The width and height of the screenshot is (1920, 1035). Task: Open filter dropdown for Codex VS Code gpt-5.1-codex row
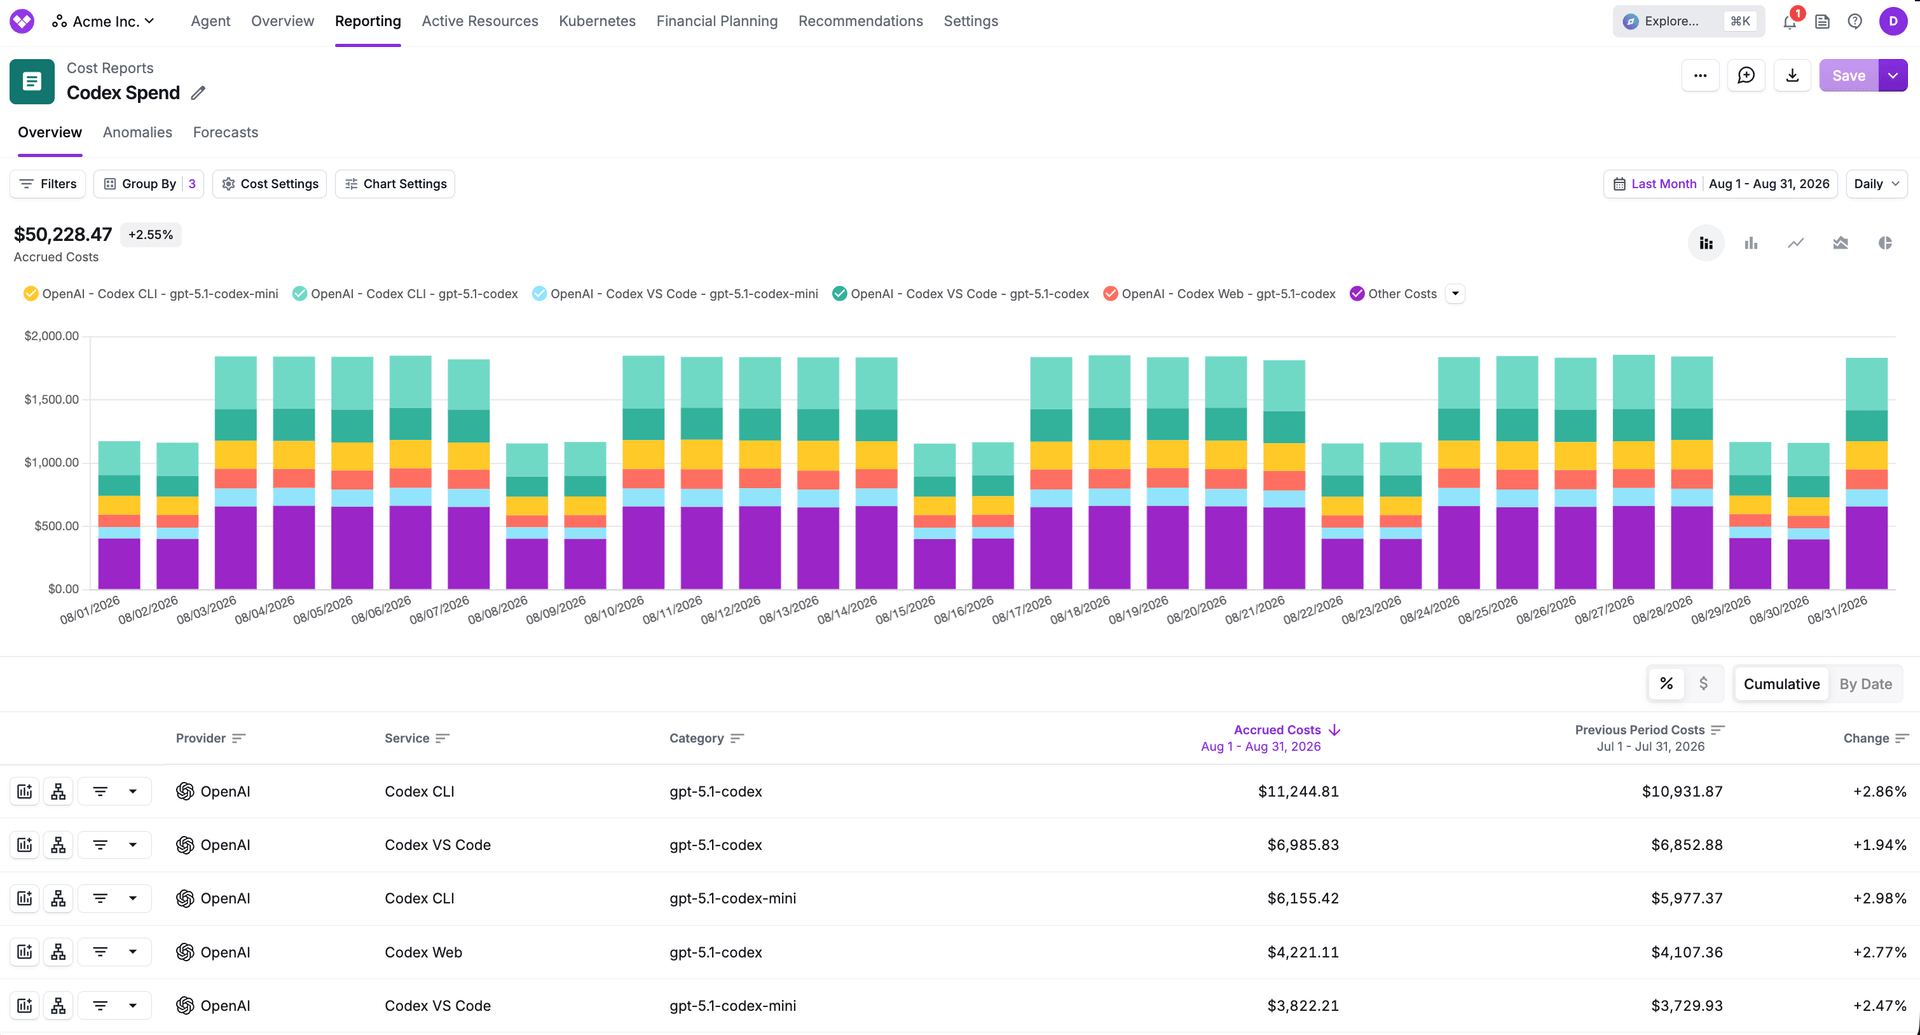tap(115, 845)
